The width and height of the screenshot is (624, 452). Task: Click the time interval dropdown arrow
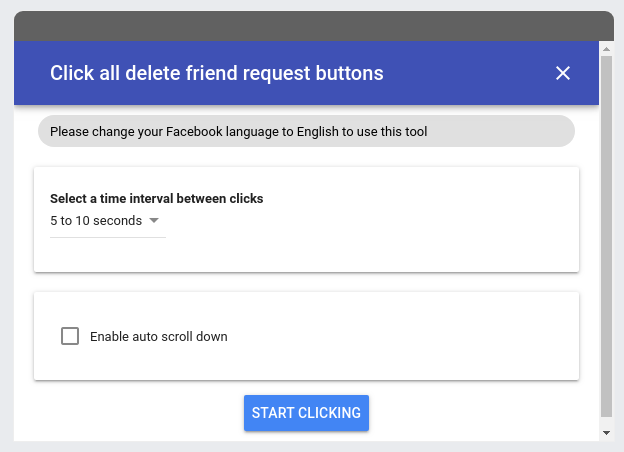pos(154,221)
